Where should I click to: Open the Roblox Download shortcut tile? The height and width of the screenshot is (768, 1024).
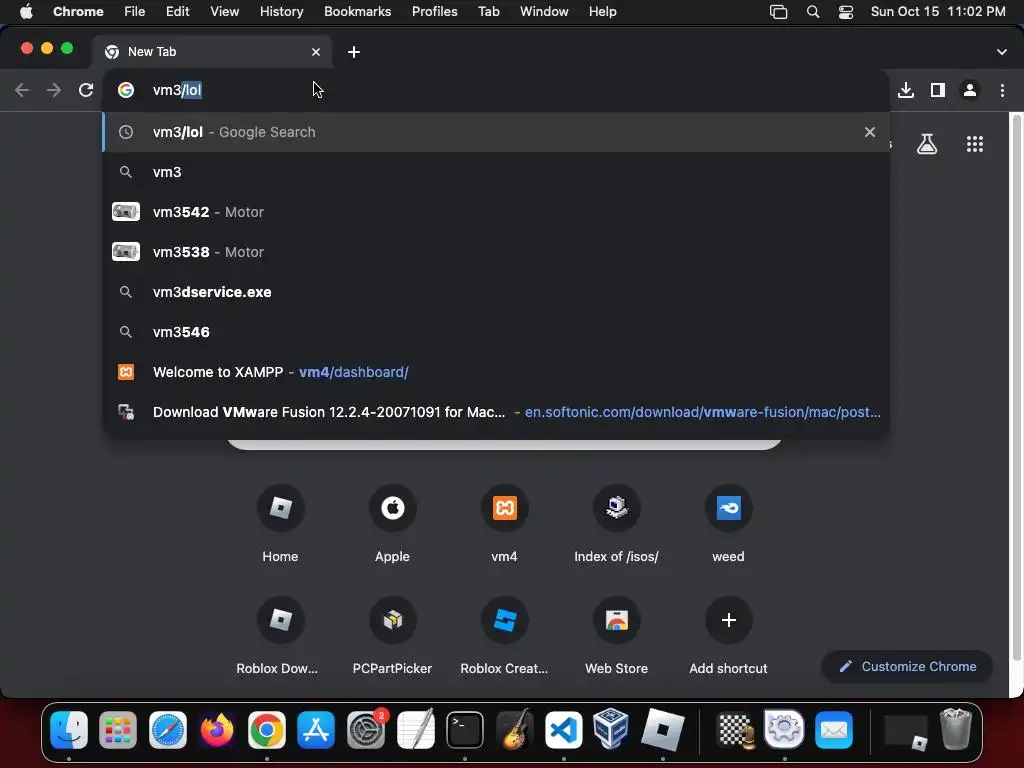280,635
